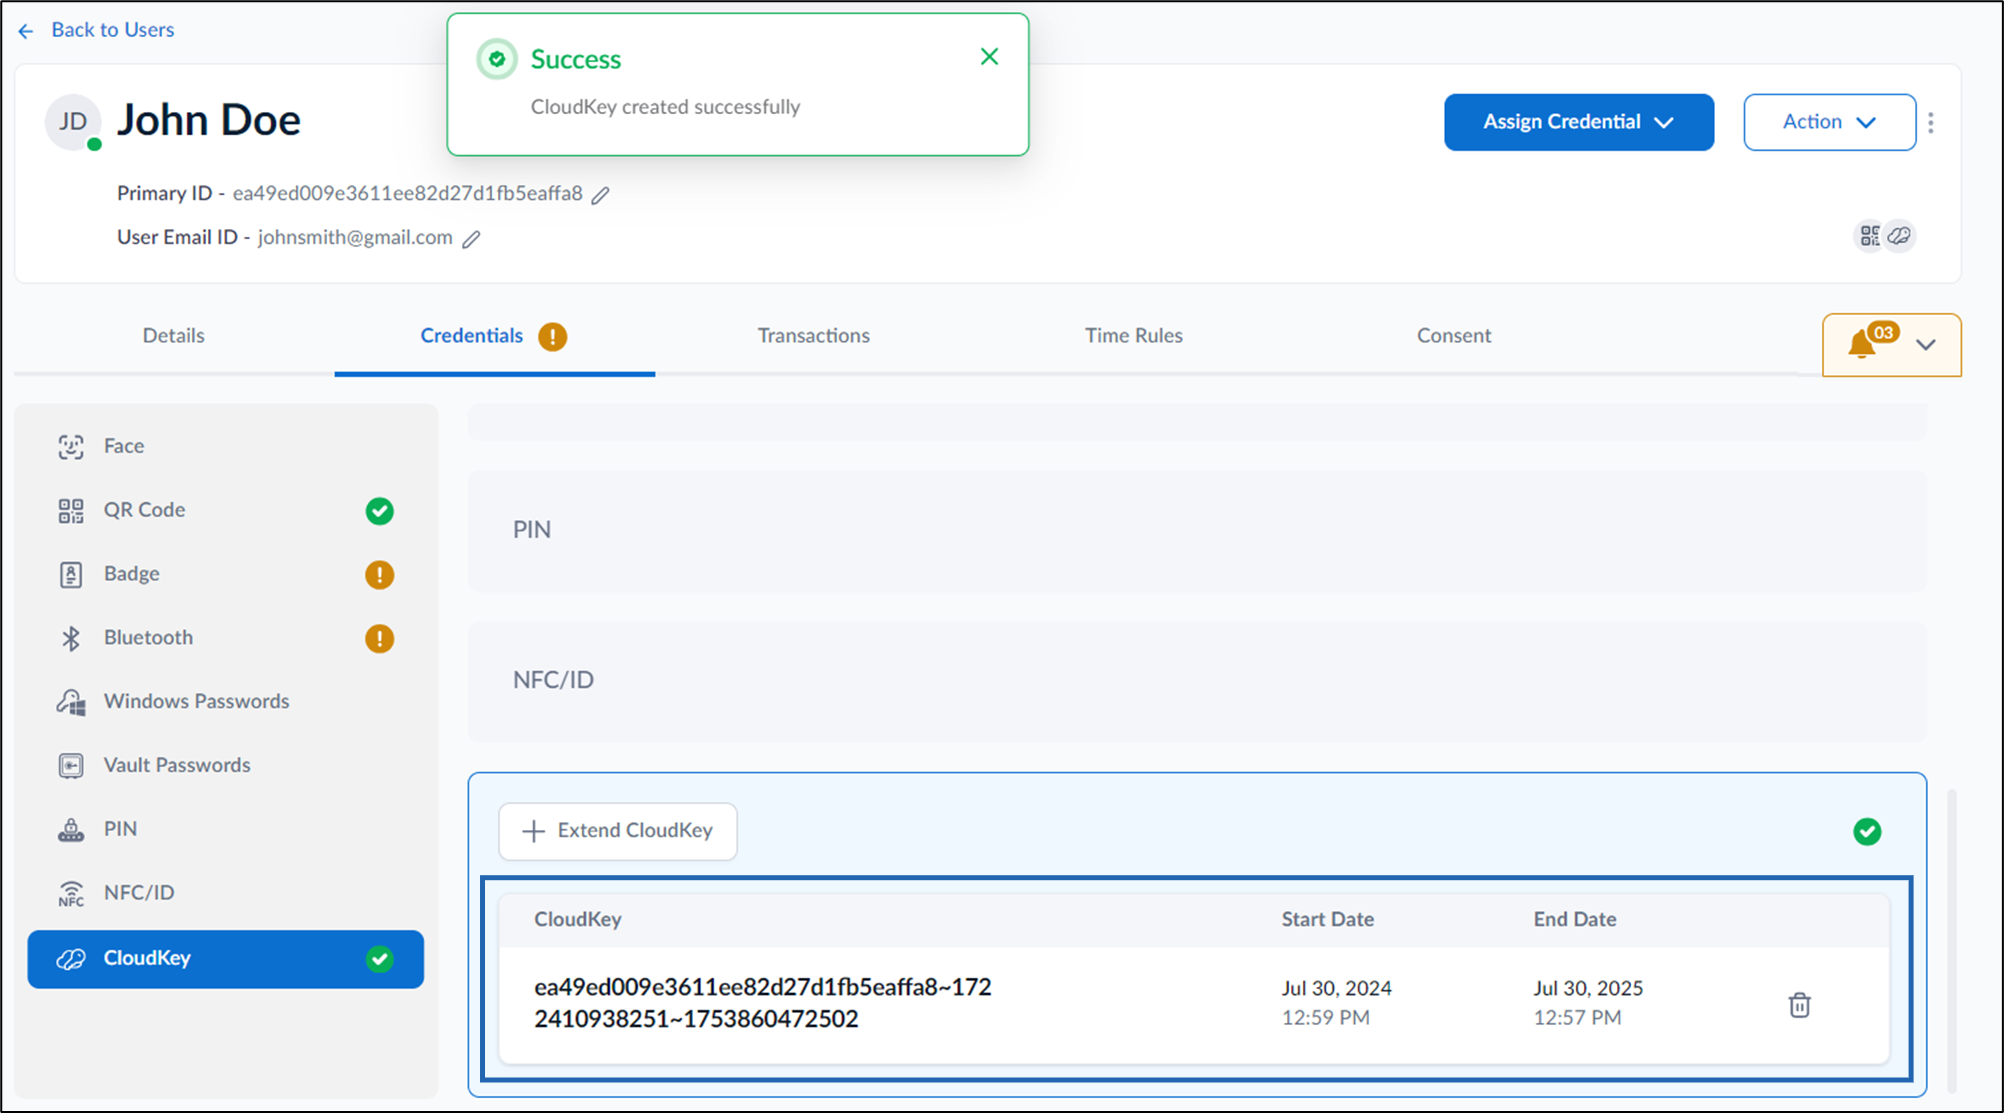Select Windows Passwords in sidebar
The image size is (2004, 1113).
225,702
